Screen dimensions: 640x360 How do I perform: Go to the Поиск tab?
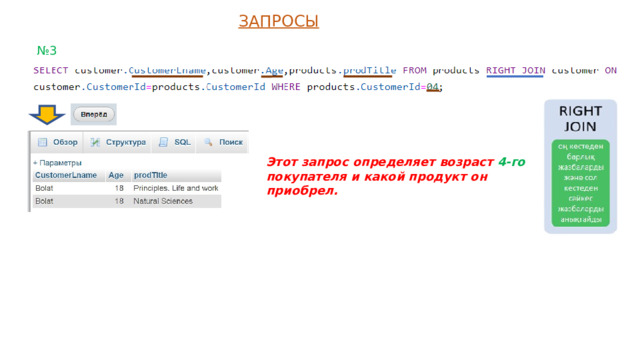pyautogui.click(x=223, y=142)
